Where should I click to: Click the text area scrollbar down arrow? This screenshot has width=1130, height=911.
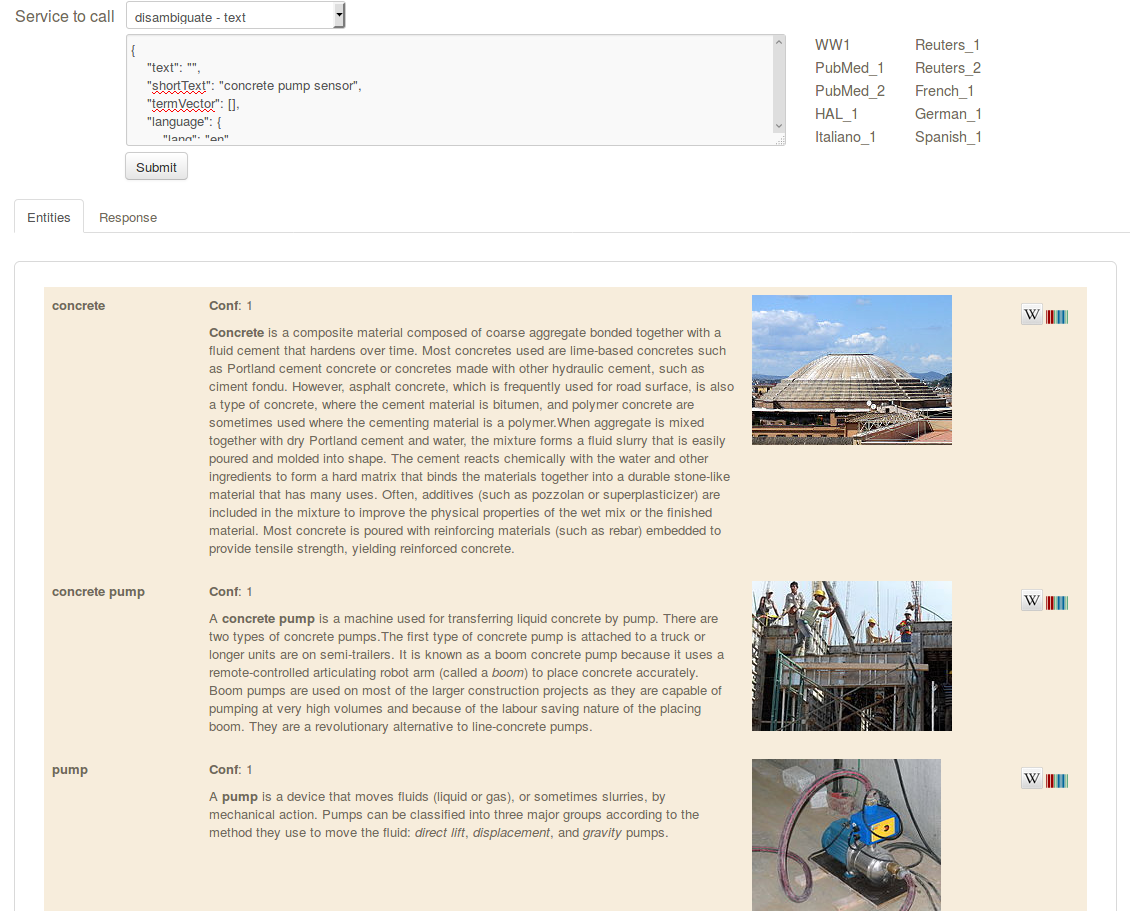pos(778,126)
